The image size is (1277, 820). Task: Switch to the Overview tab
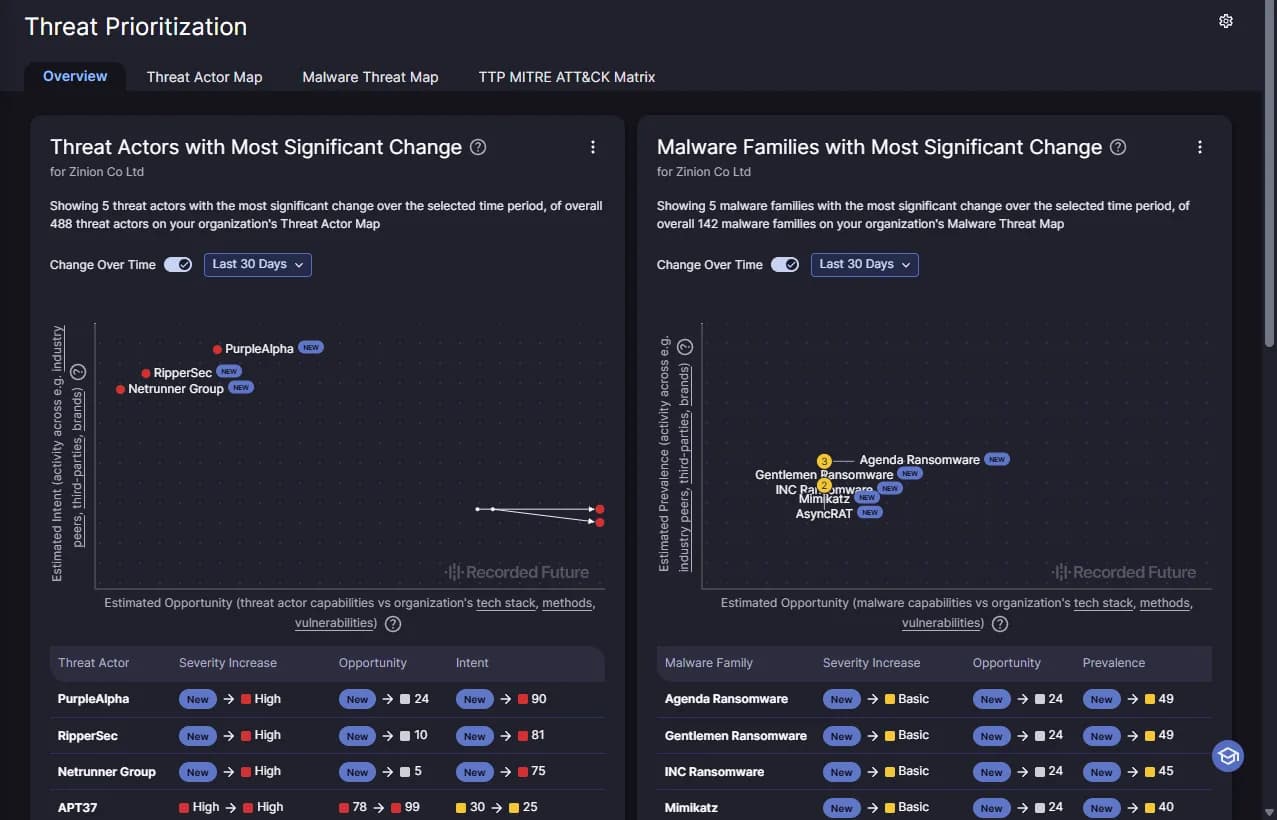pyautogui.click(x=75, y=76)
